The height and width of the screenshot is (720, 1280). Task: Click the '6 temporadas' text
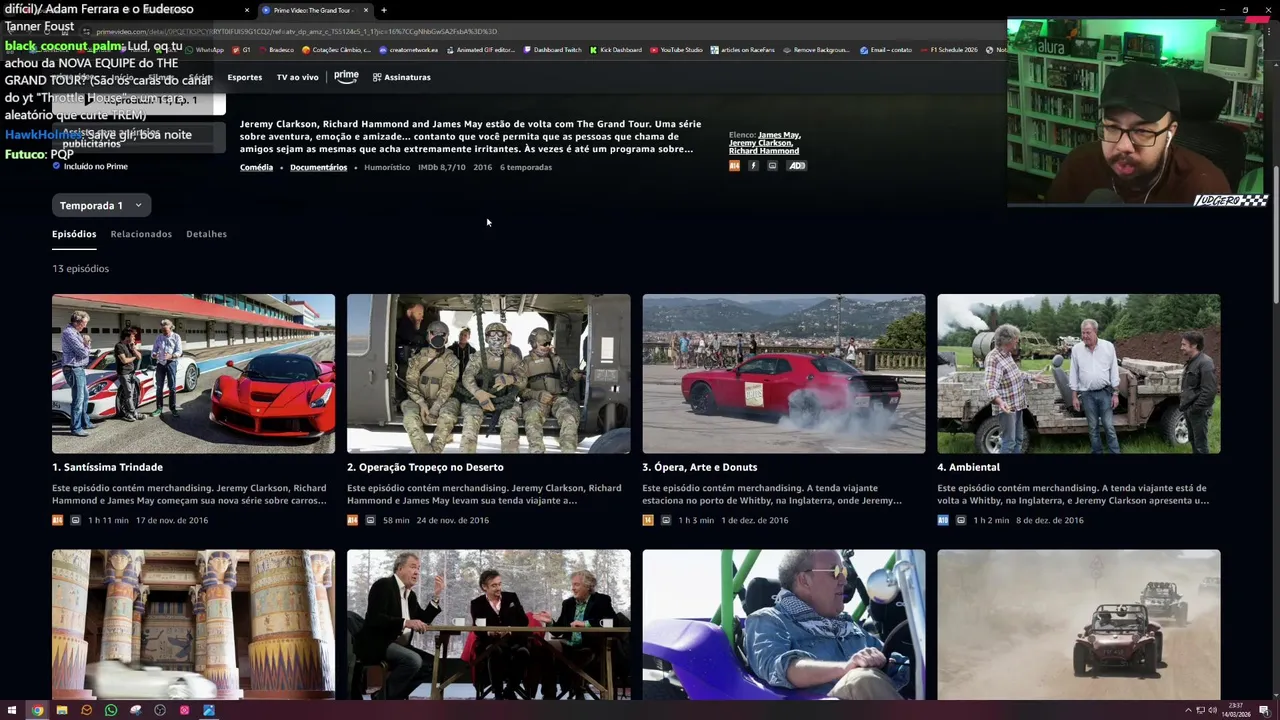click(526, 167)
